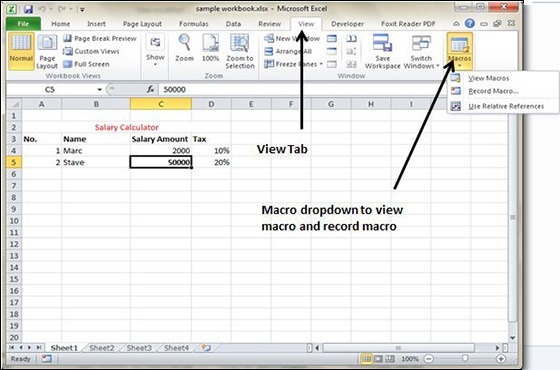Click horizontal scrollbar right arrow
The width and height of the screenshot is (560, 370).
coord(497,348)
